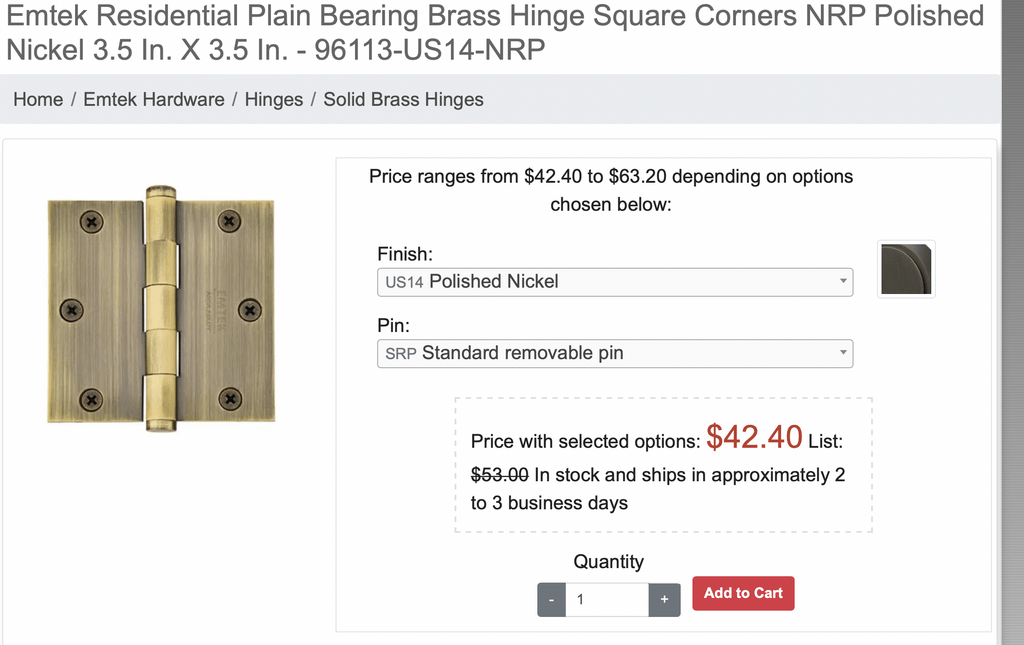The width and height of the screenshot is (1024, 645).
Task: Click the struck-through $53.00 list price
Action: (x=499, y=475)
